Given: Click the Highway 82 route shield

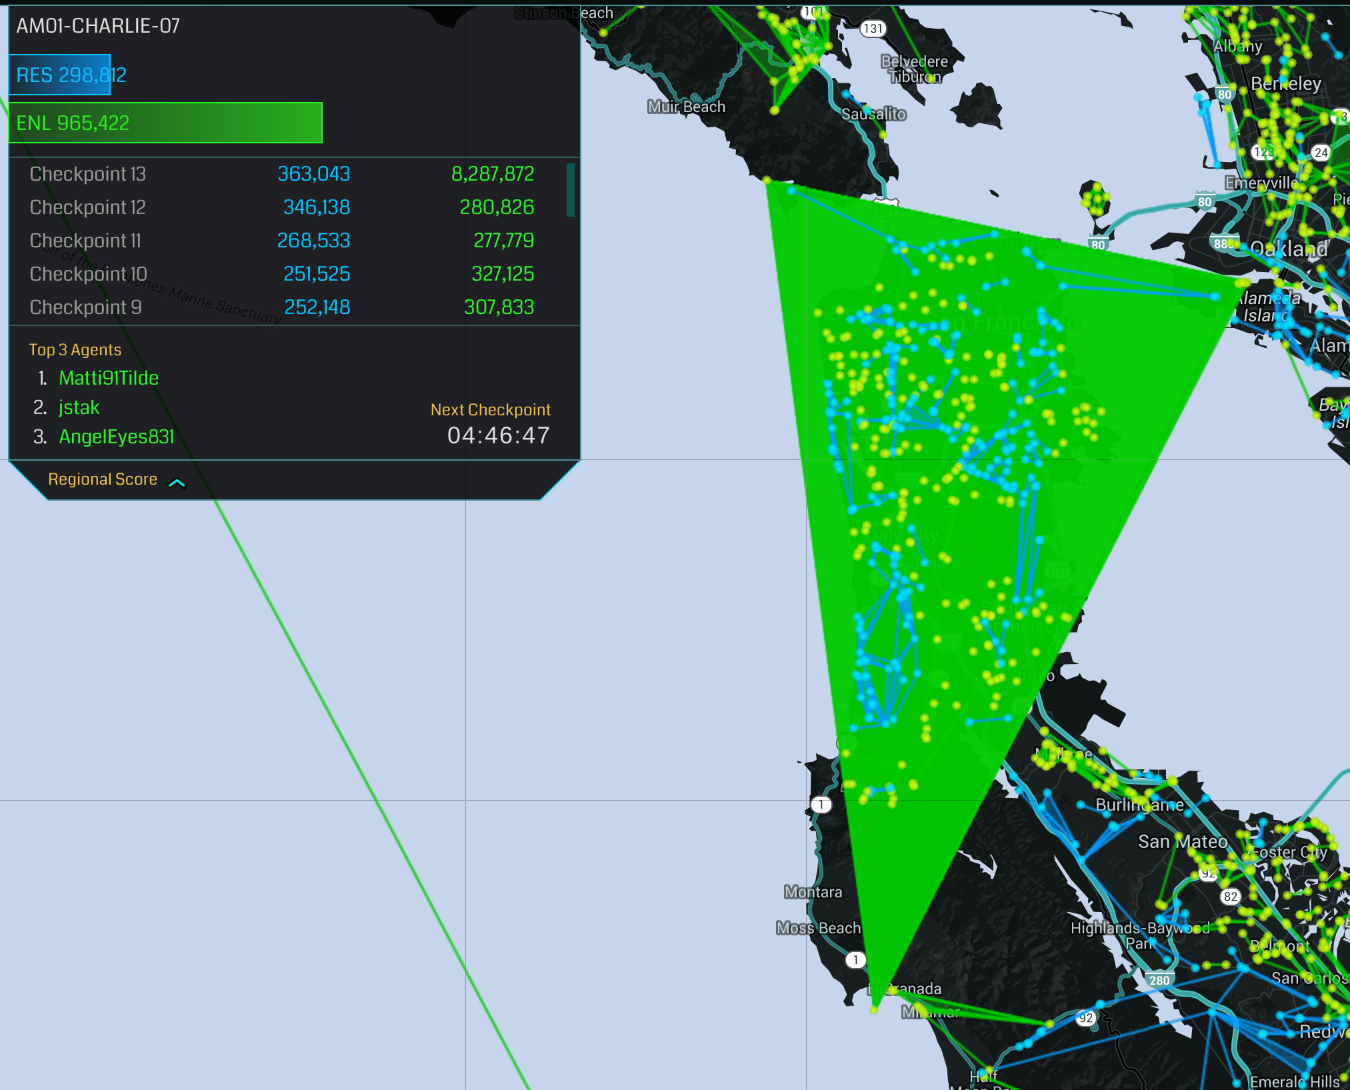Looking at the screenshot, I should pos(1231,897).
